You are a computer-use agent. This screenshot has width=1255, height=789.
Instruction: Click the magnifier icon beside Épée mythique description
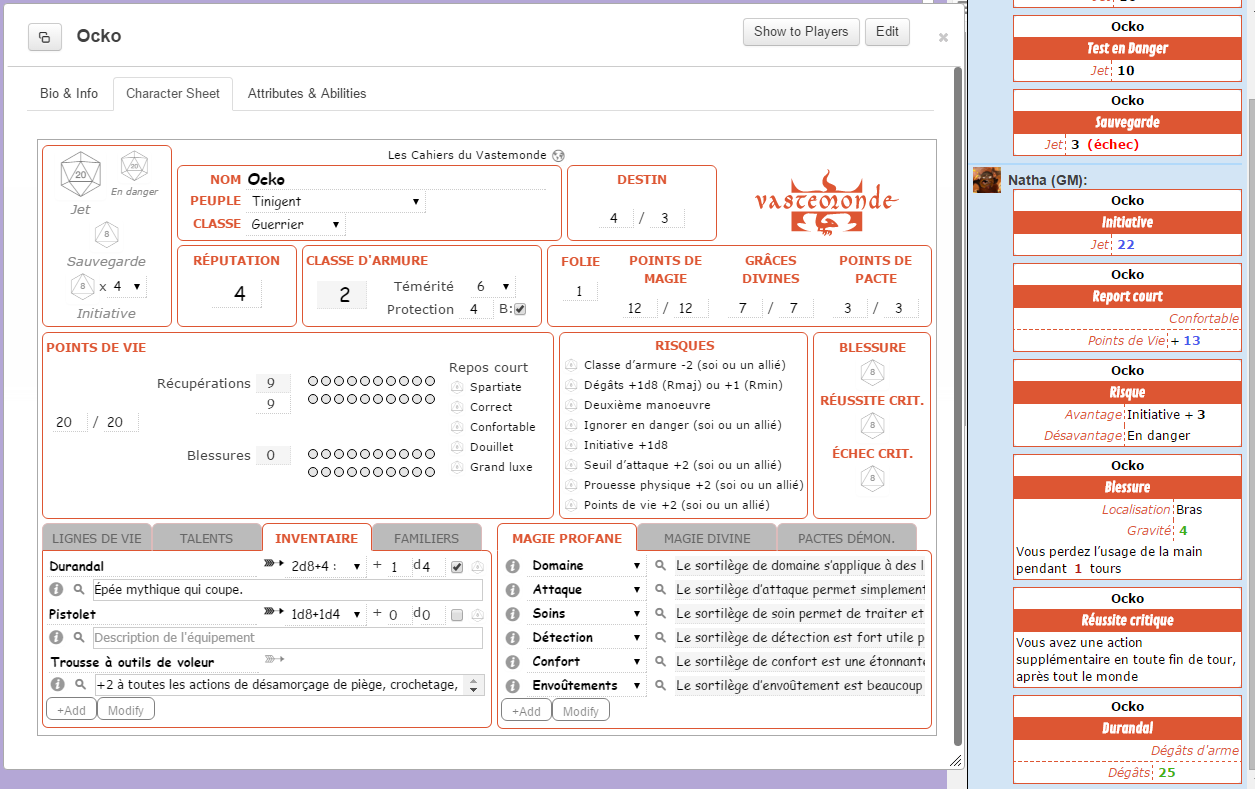(x=79, y=590)
